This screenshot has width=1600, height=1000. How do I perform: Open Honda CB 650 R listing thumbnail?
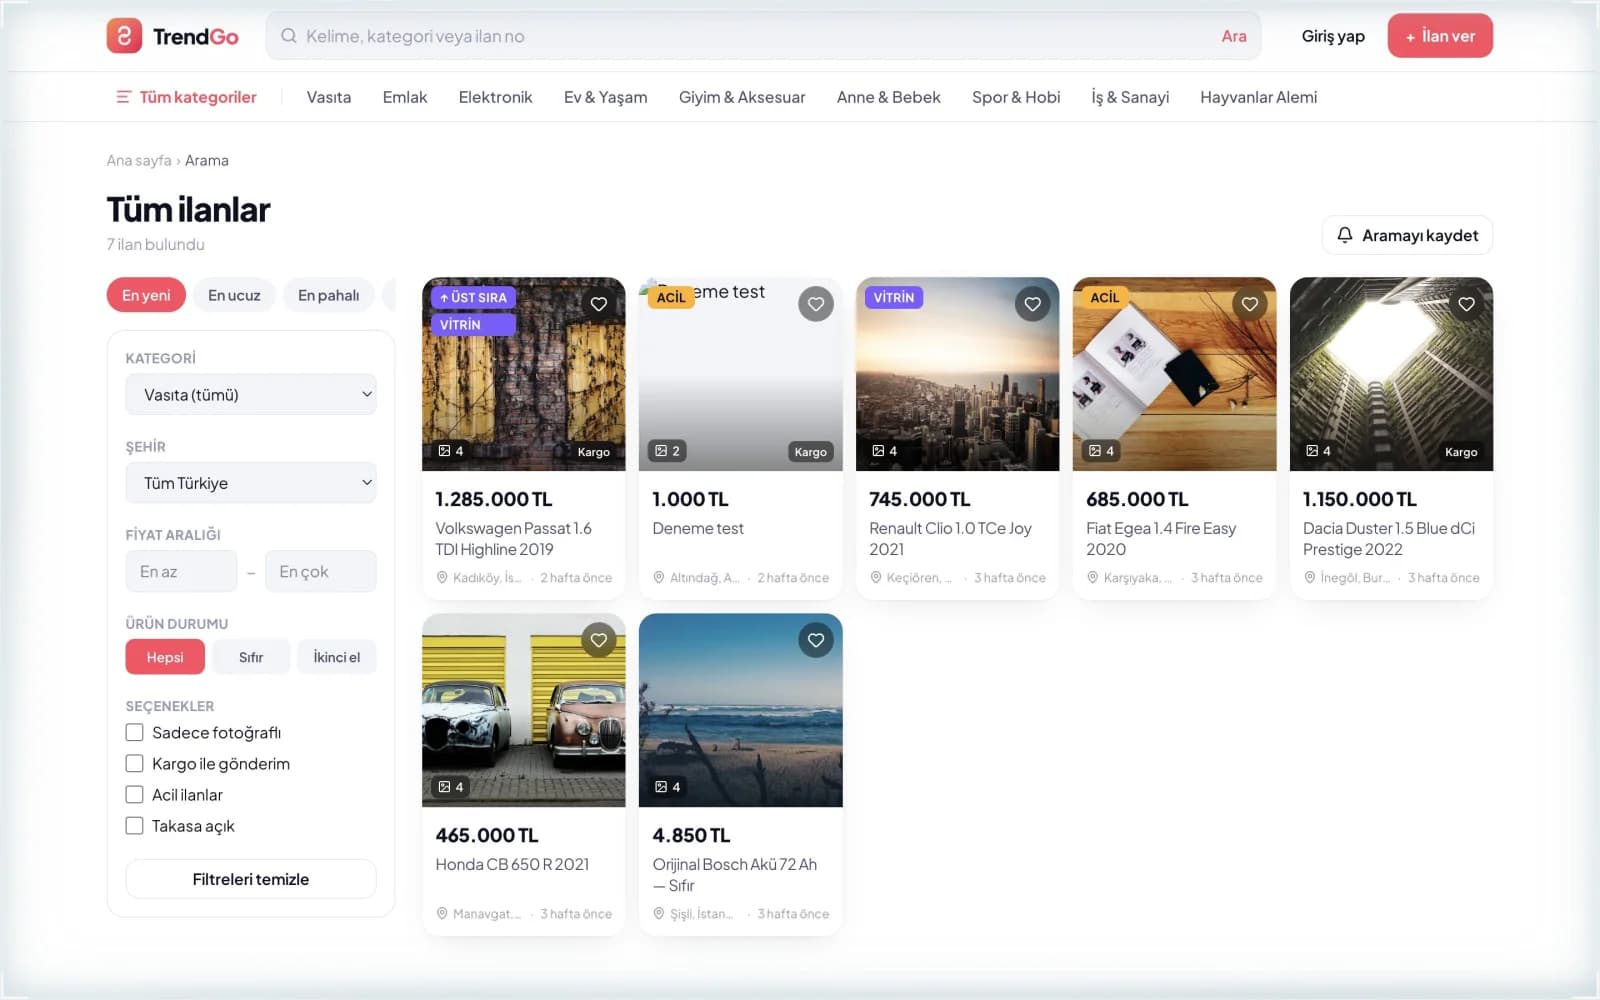click(x=524, y=710)
